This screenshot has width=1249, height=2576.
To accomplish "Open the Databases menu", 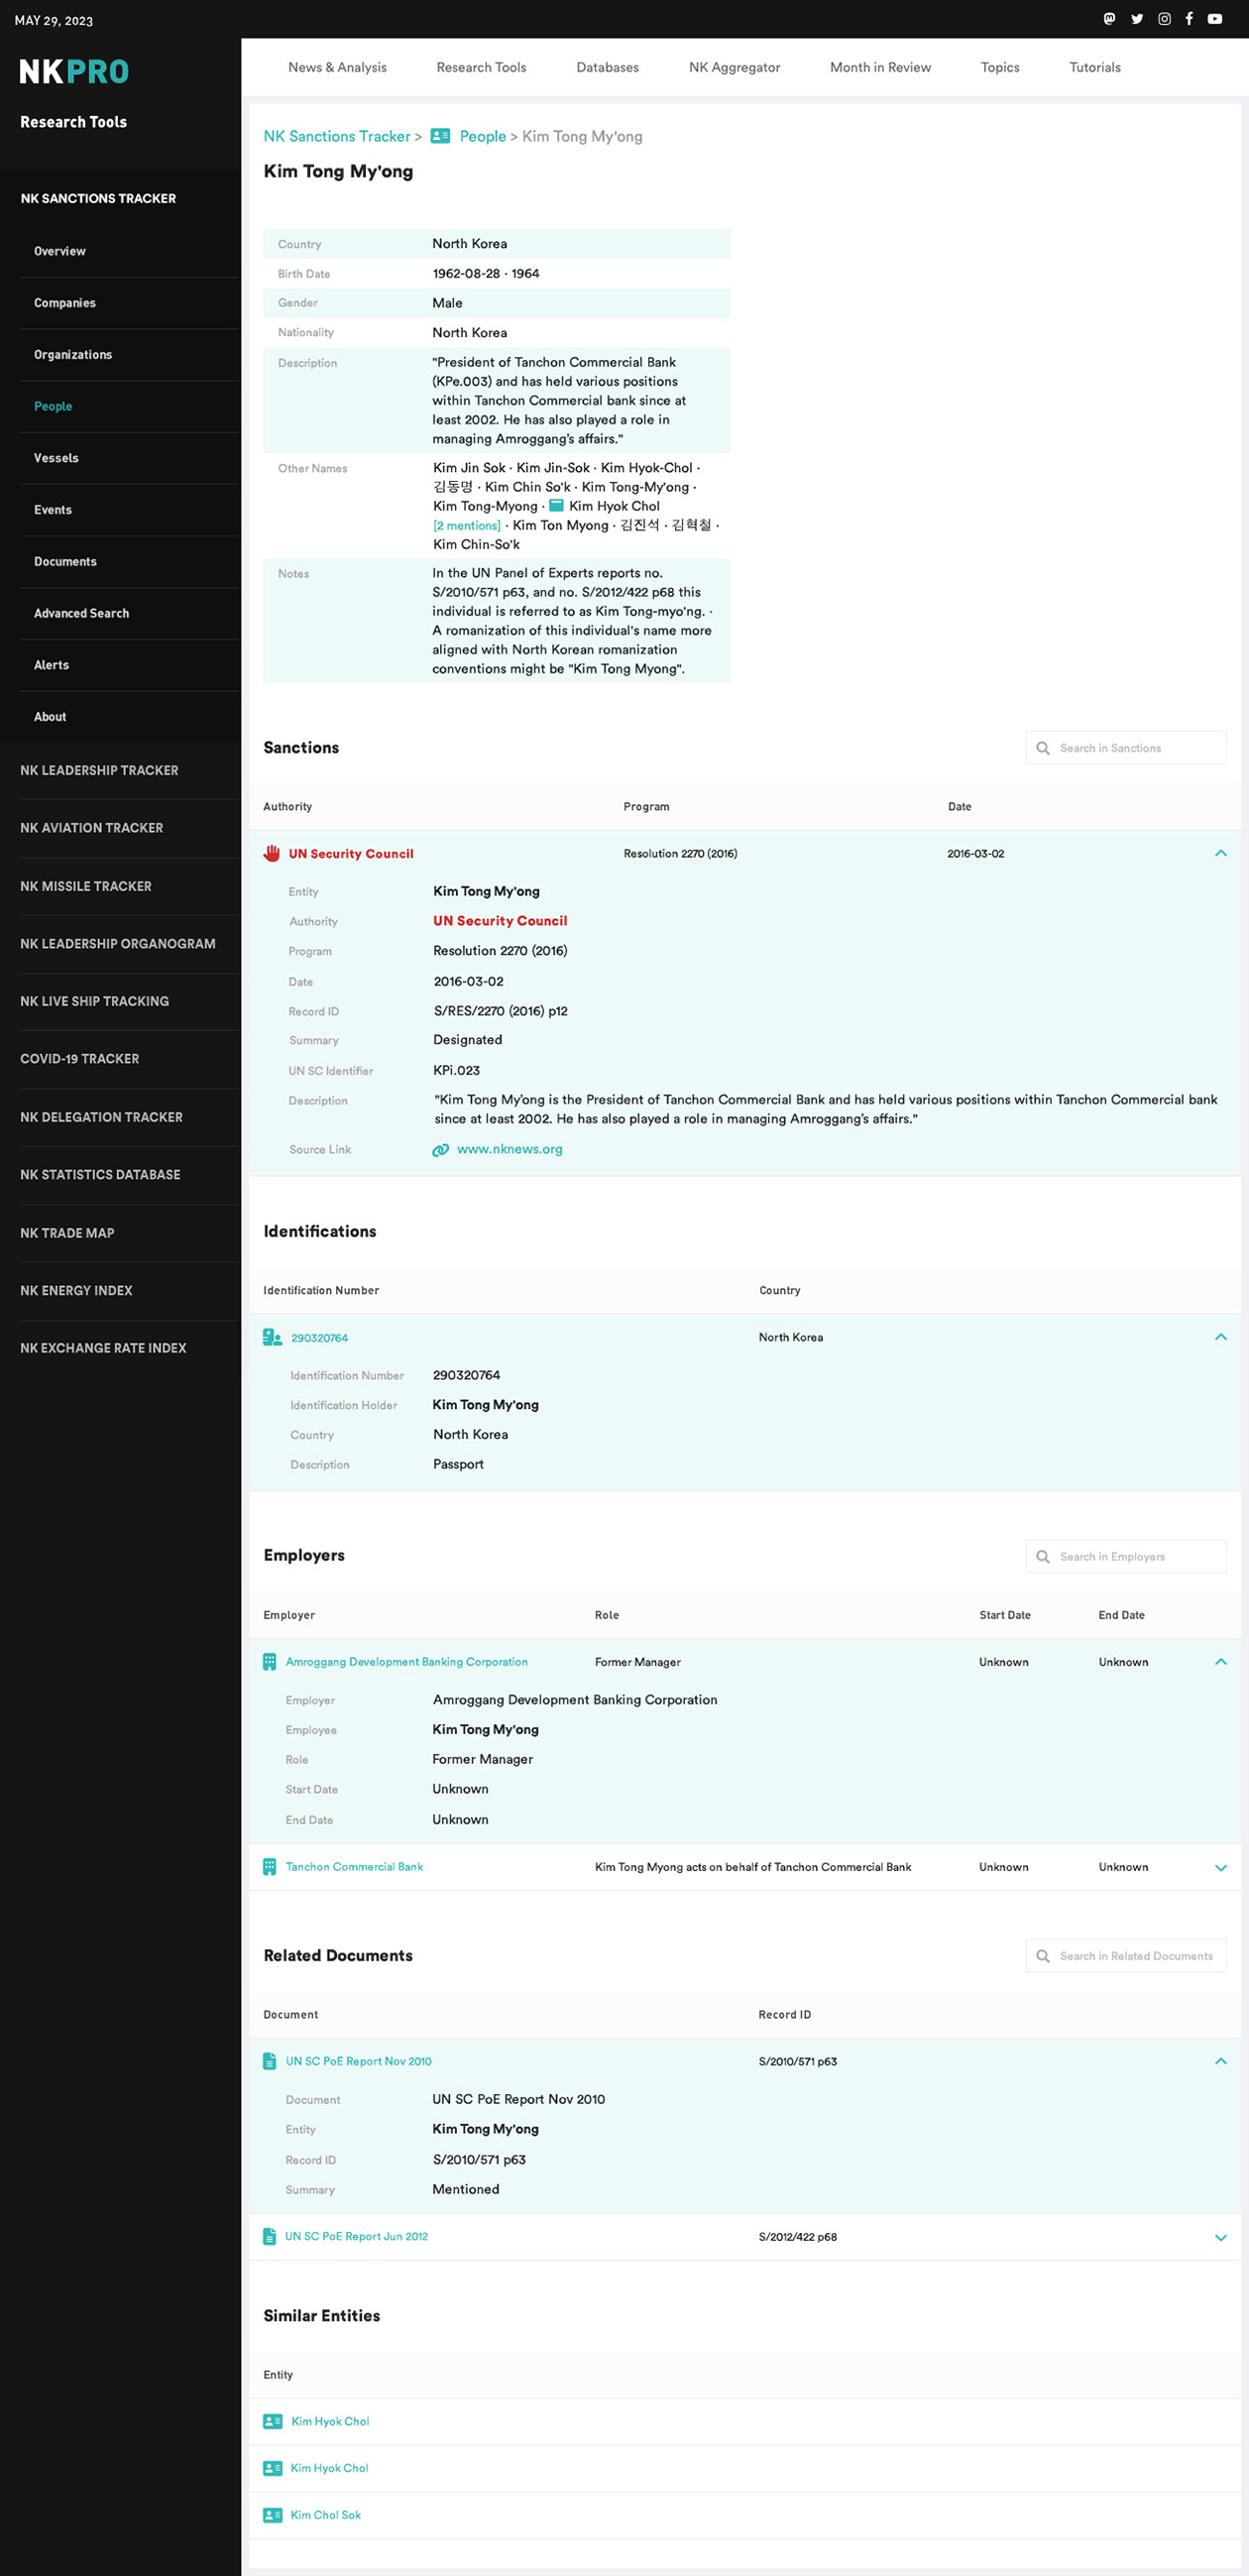I will point(607,67).
